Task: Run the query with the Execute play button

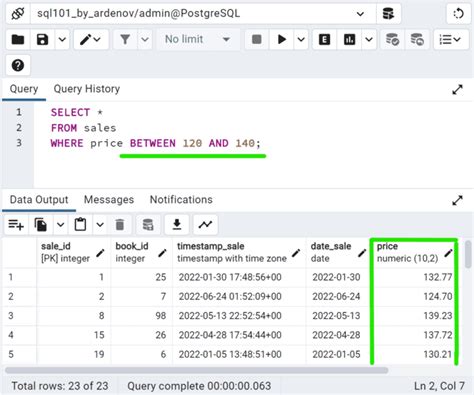Action: pyautogui.click(x=282, y=40)
